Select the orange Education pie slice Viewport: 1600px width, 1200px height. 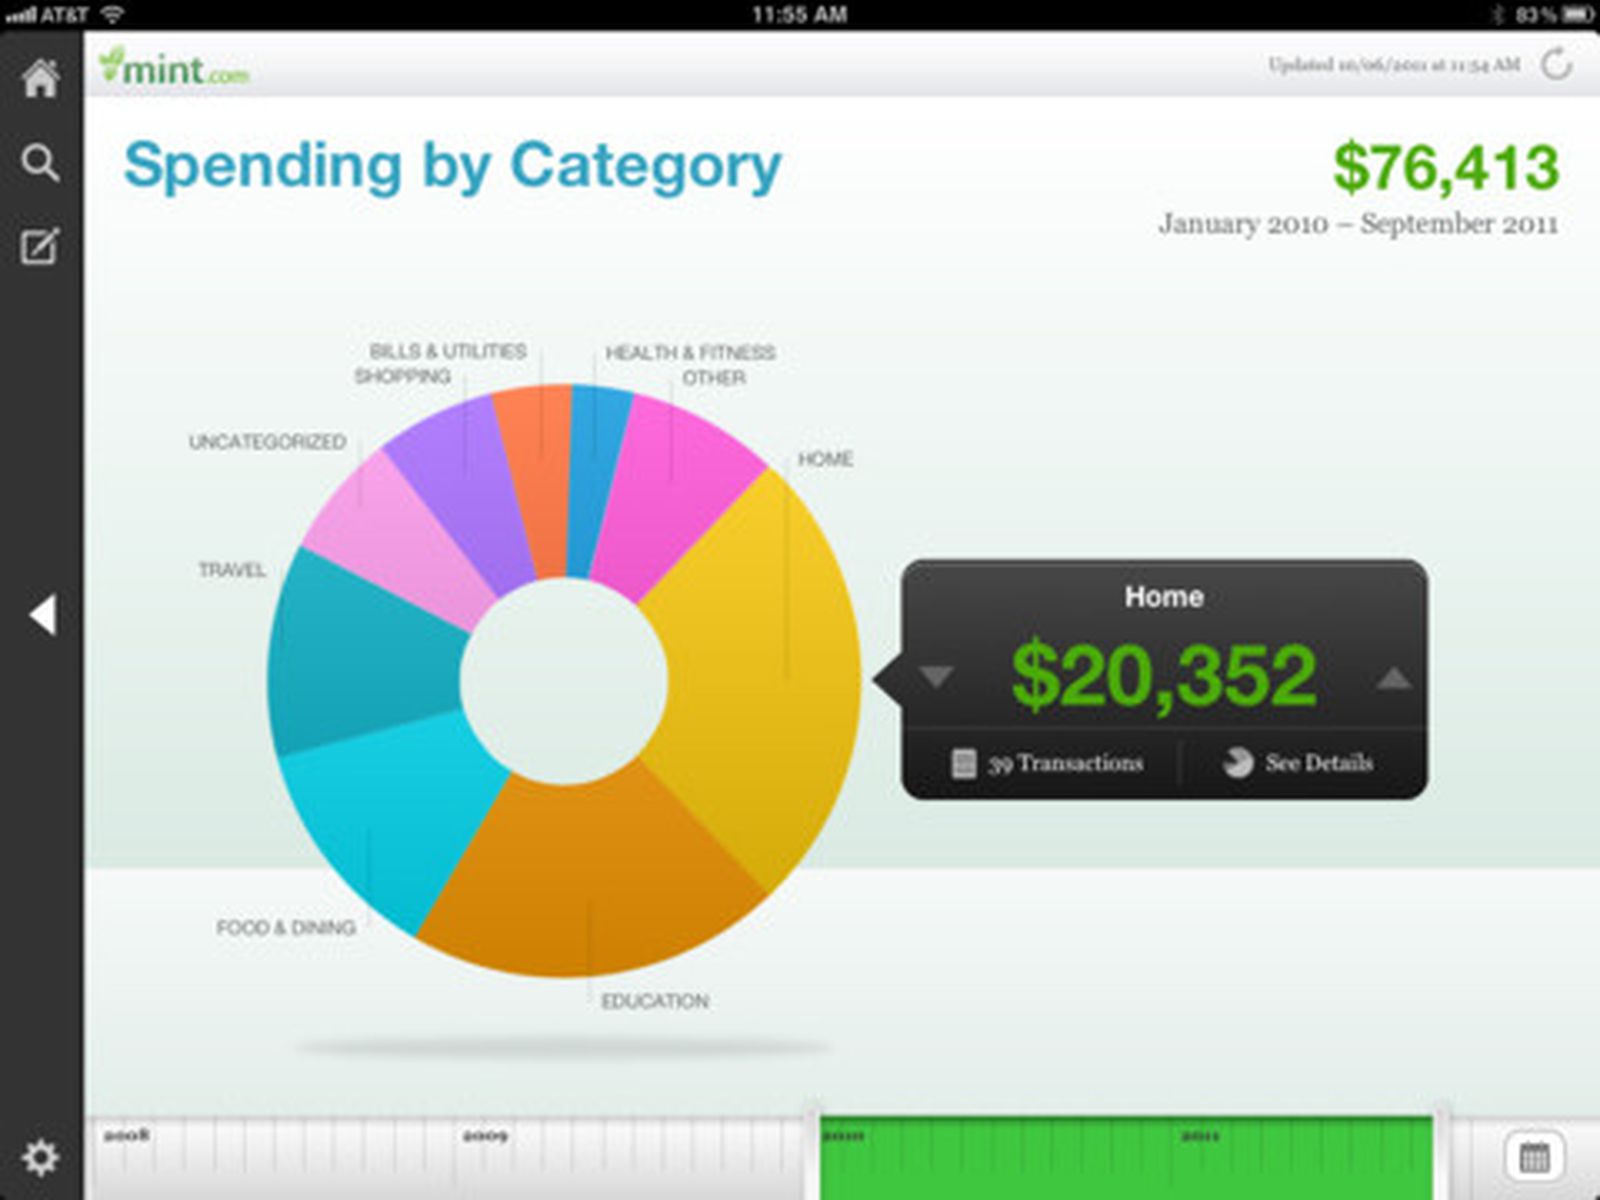590,880
